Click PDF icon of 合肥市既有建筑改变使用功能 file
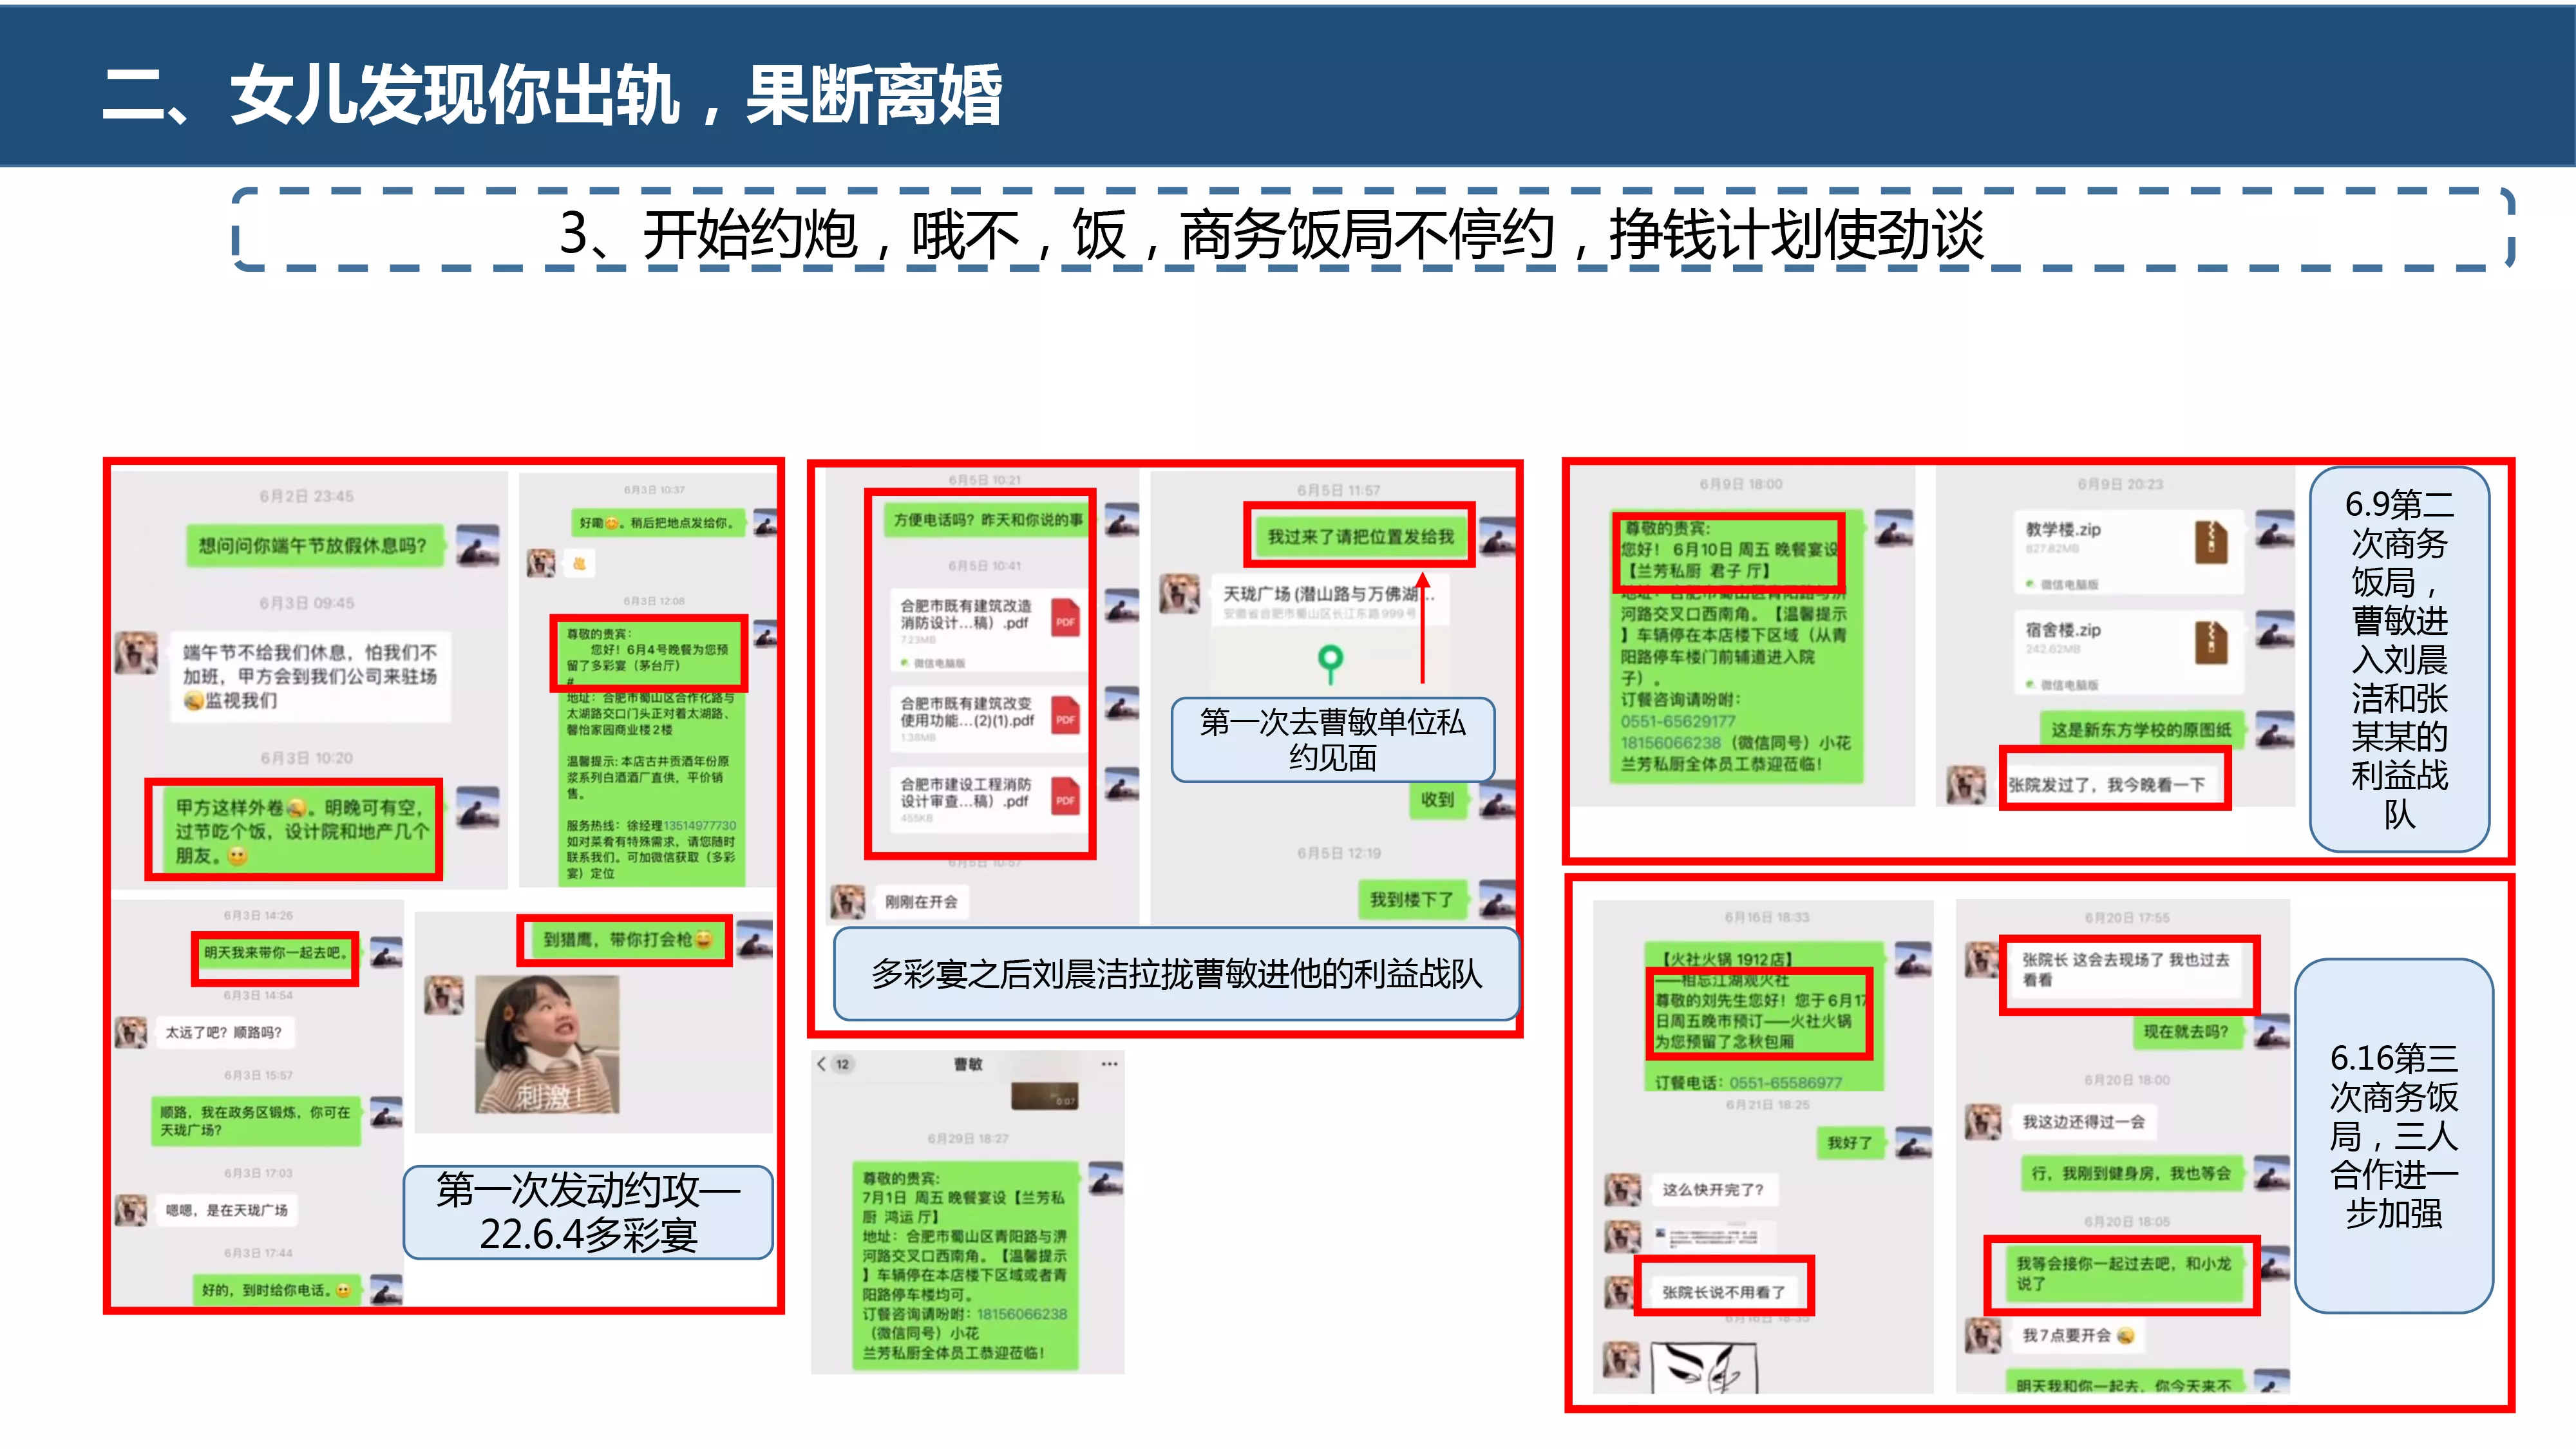This screenshot has height=1449, width=2576. pos(1066,717)
